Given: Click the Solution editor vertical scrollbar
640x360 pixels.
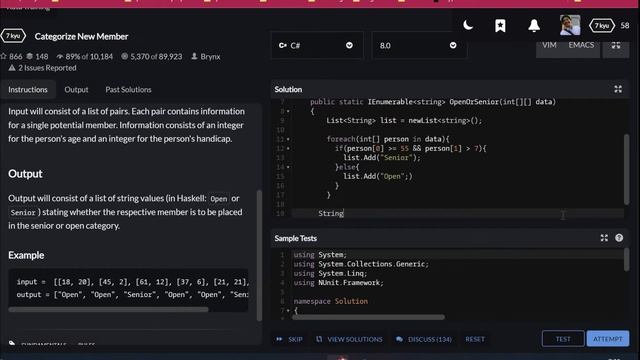Looking at the screenshot, I should pyautogui.click(x=627, y=169).
